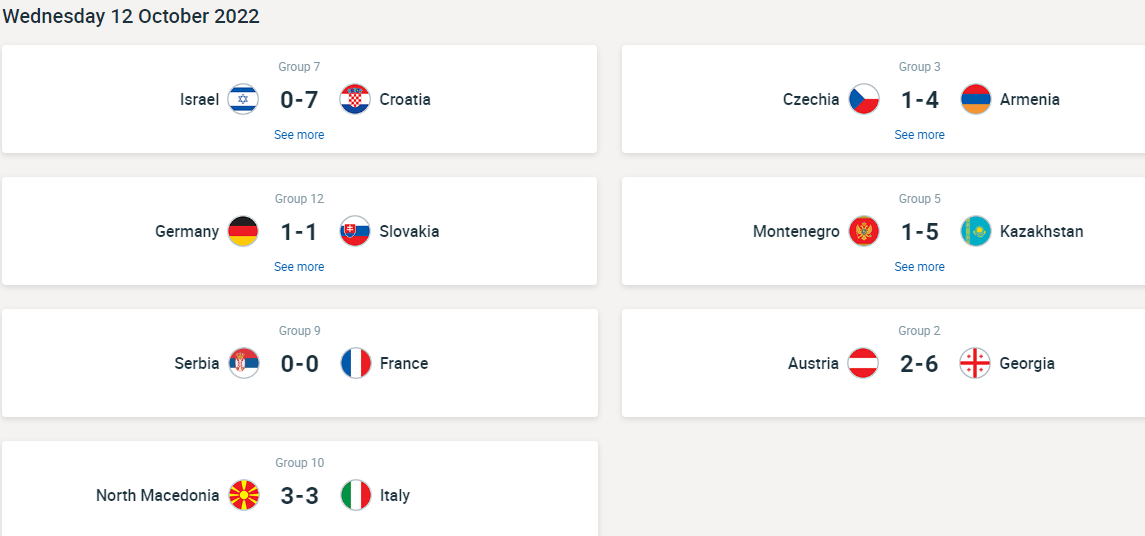This screenshot has height=536, width=1145.
Task: Click the Germany flag icon
Action: point(243,231)
